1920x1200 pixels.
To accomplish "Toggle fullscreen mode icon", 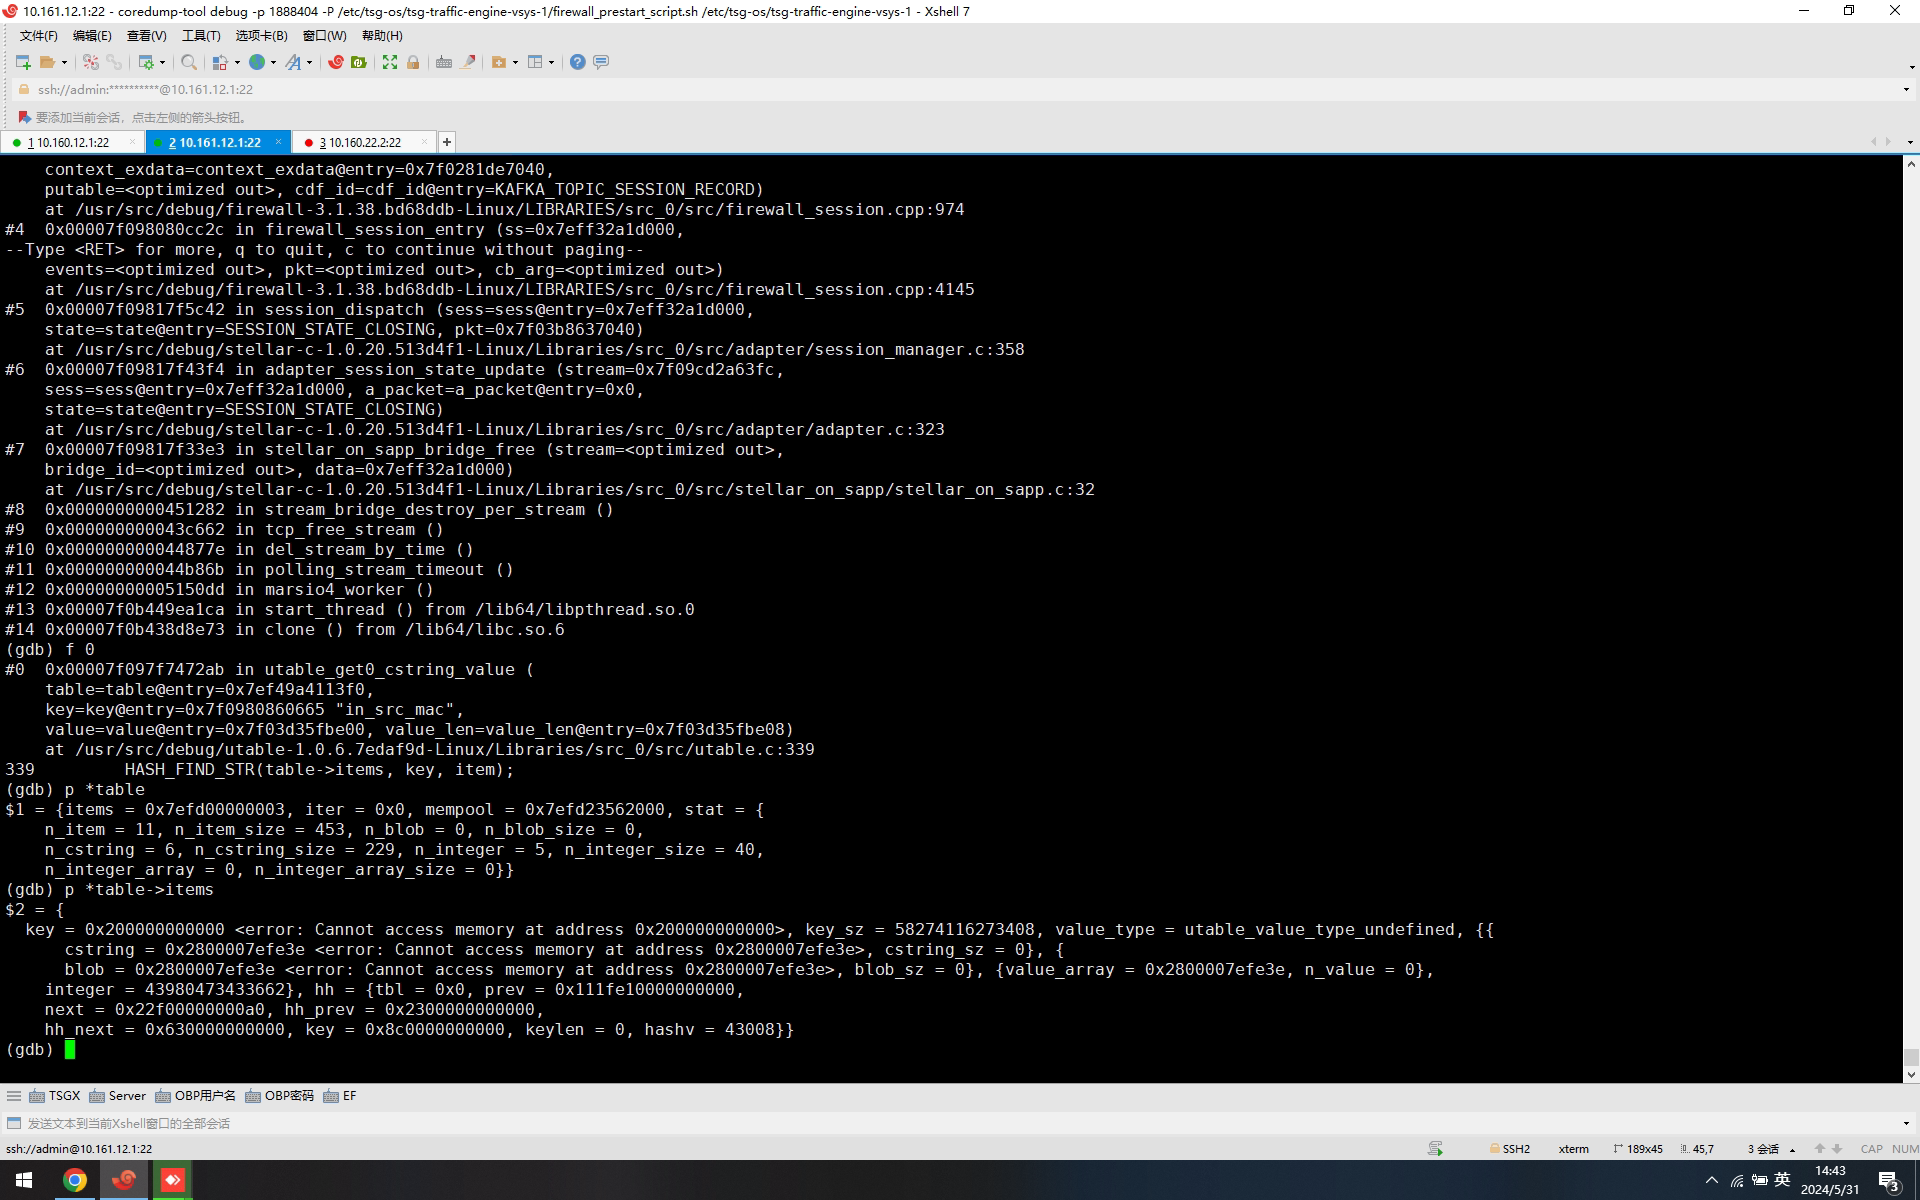I will [390, 62].
